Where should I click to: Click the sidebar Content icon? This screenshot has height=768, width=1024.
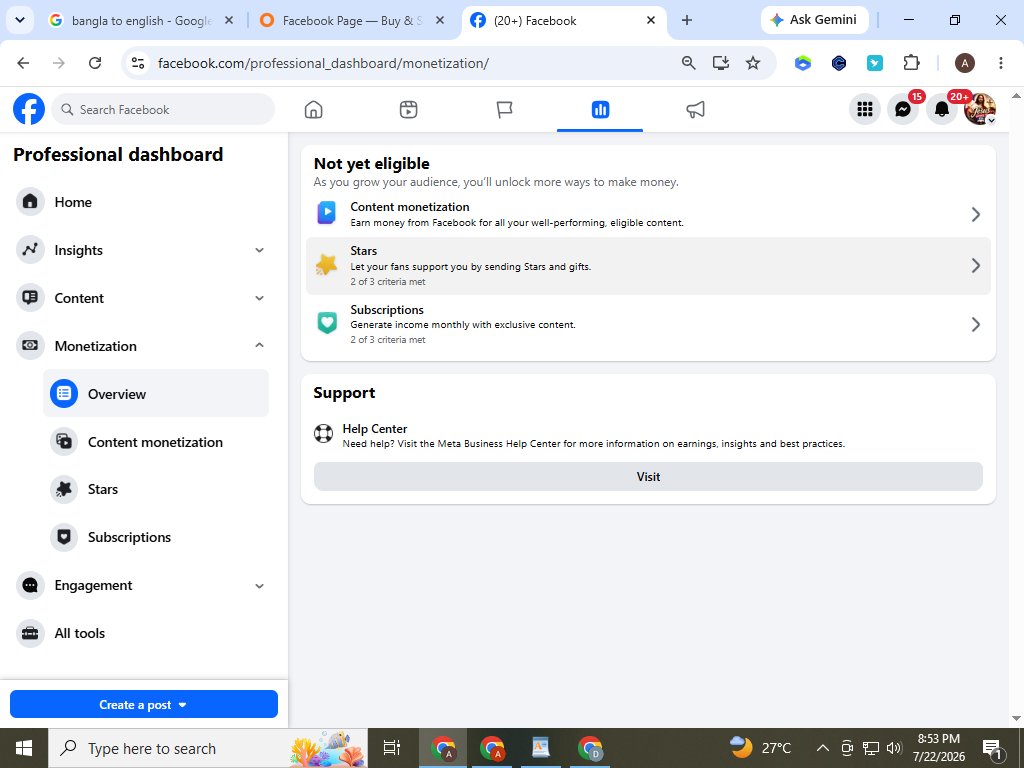30,298
